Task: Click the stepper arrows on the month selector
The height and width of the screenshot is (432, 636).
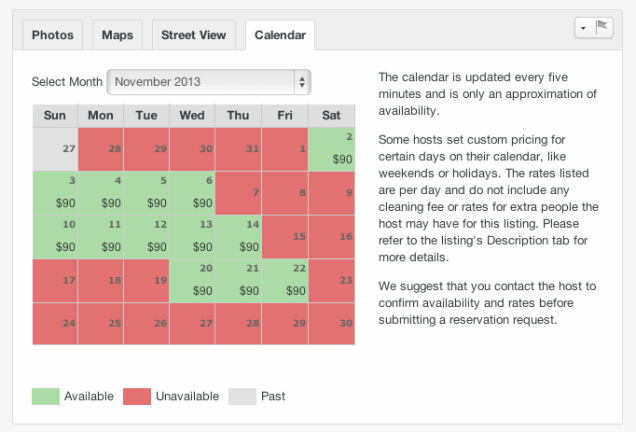Action: (301, 82)
